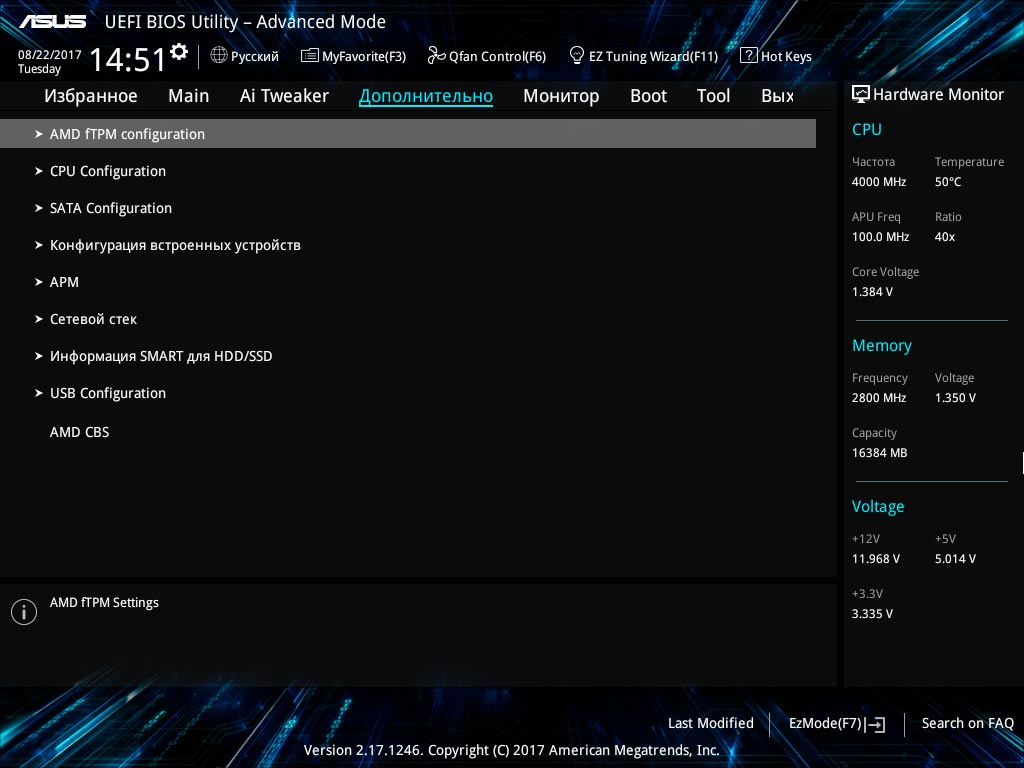This screenshot has width=1024, height=768.
Task: Open MyFavorite(F3) menu
Action: tap(353, 56)
